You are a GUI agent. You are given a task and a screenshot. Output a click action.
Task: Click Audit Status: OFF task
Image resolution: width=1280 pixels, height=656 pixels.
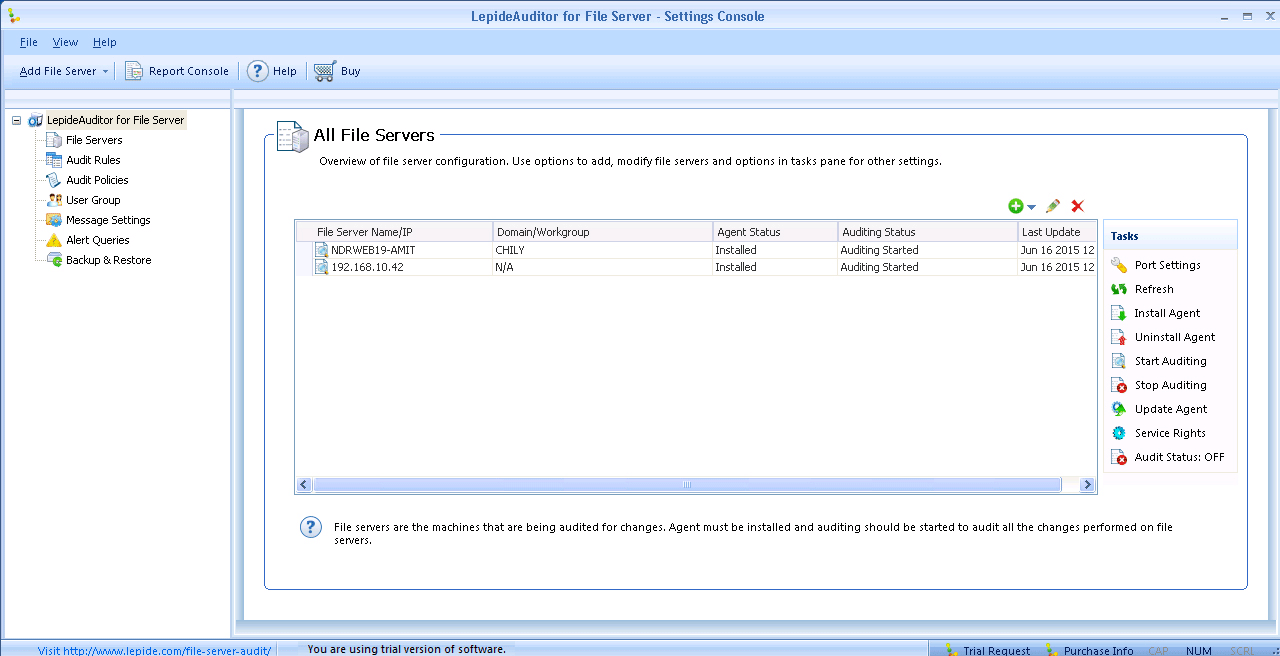click(x=1179, y=457)
